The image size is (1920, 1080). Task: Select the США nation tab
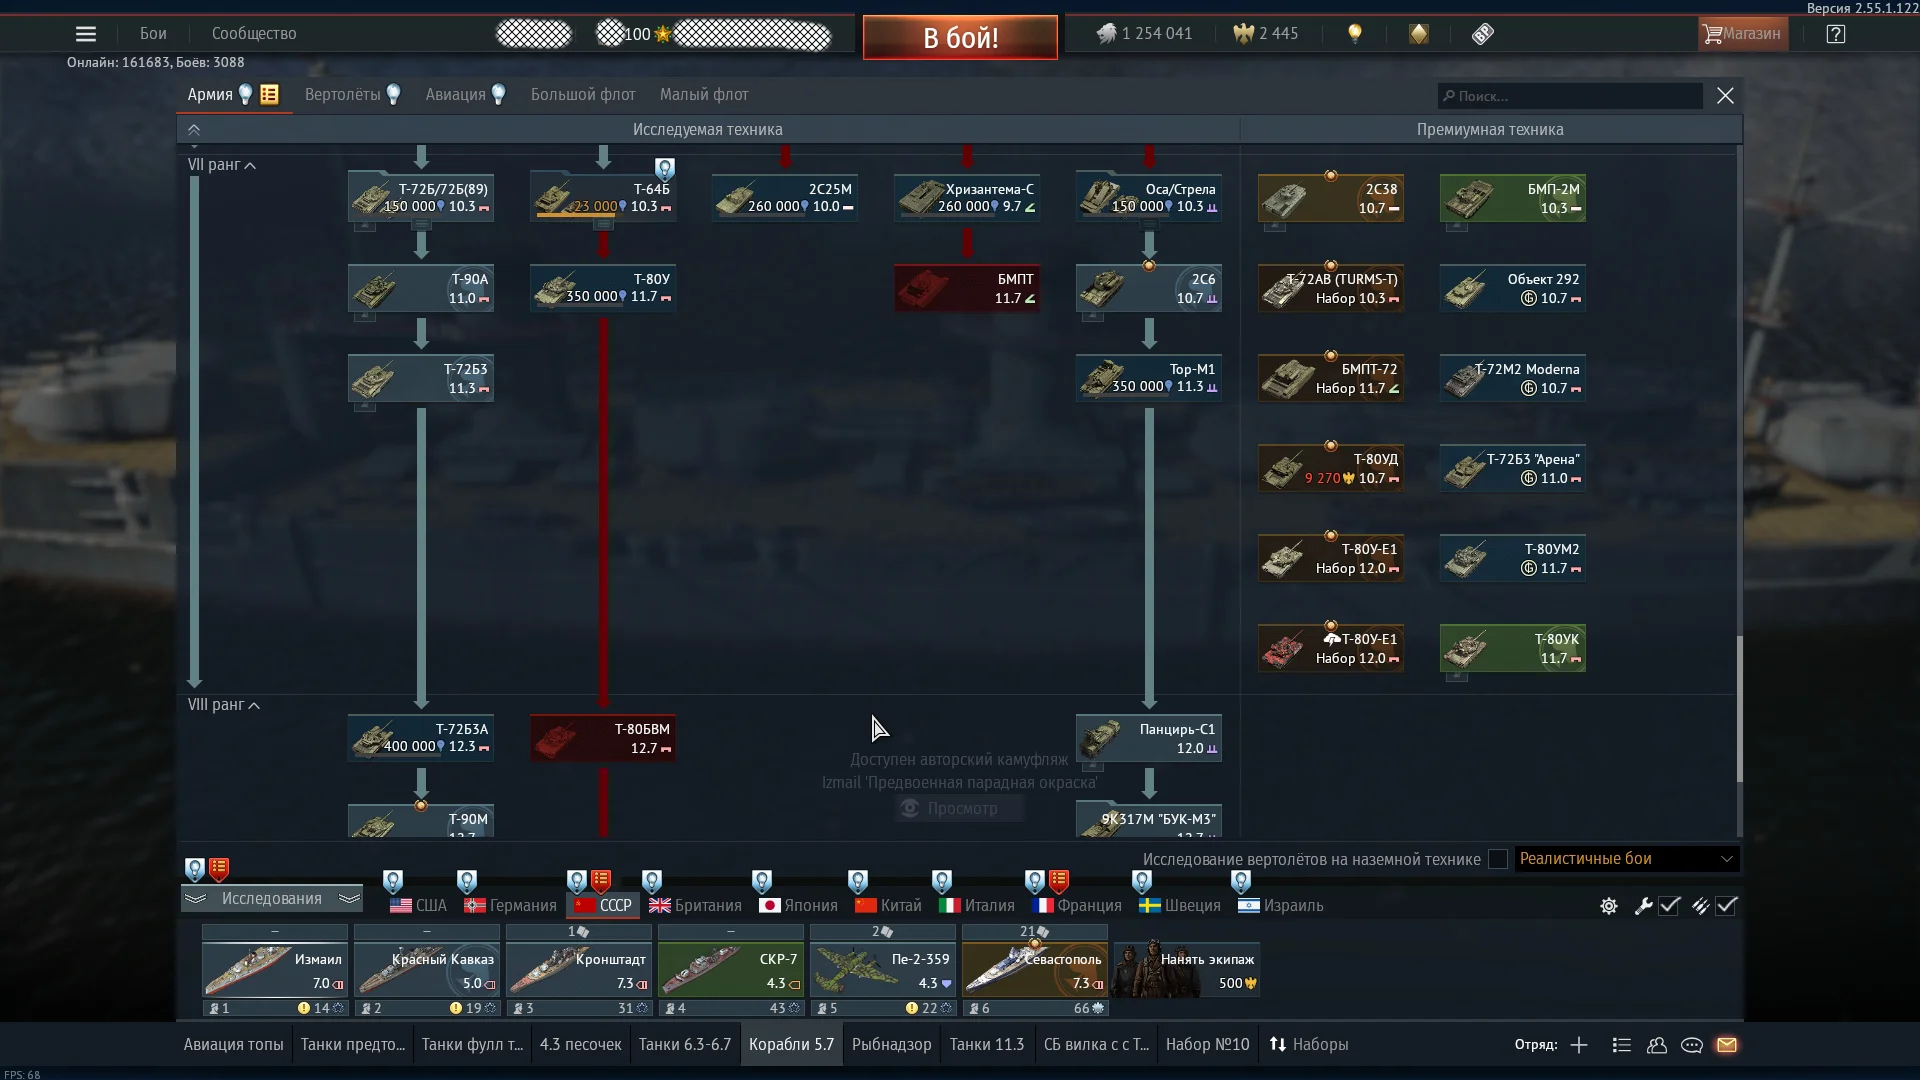pos(418,906)
